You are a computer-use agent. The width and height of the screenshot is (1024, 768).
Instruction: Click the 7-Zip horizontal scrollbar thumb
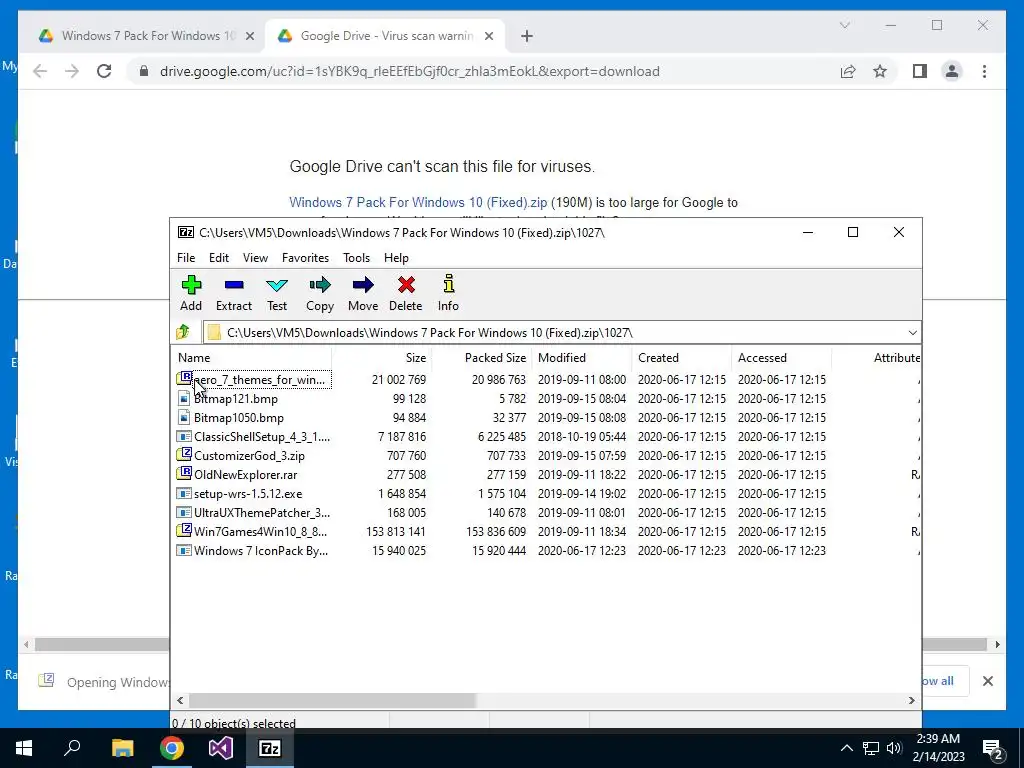pos(333,700)
